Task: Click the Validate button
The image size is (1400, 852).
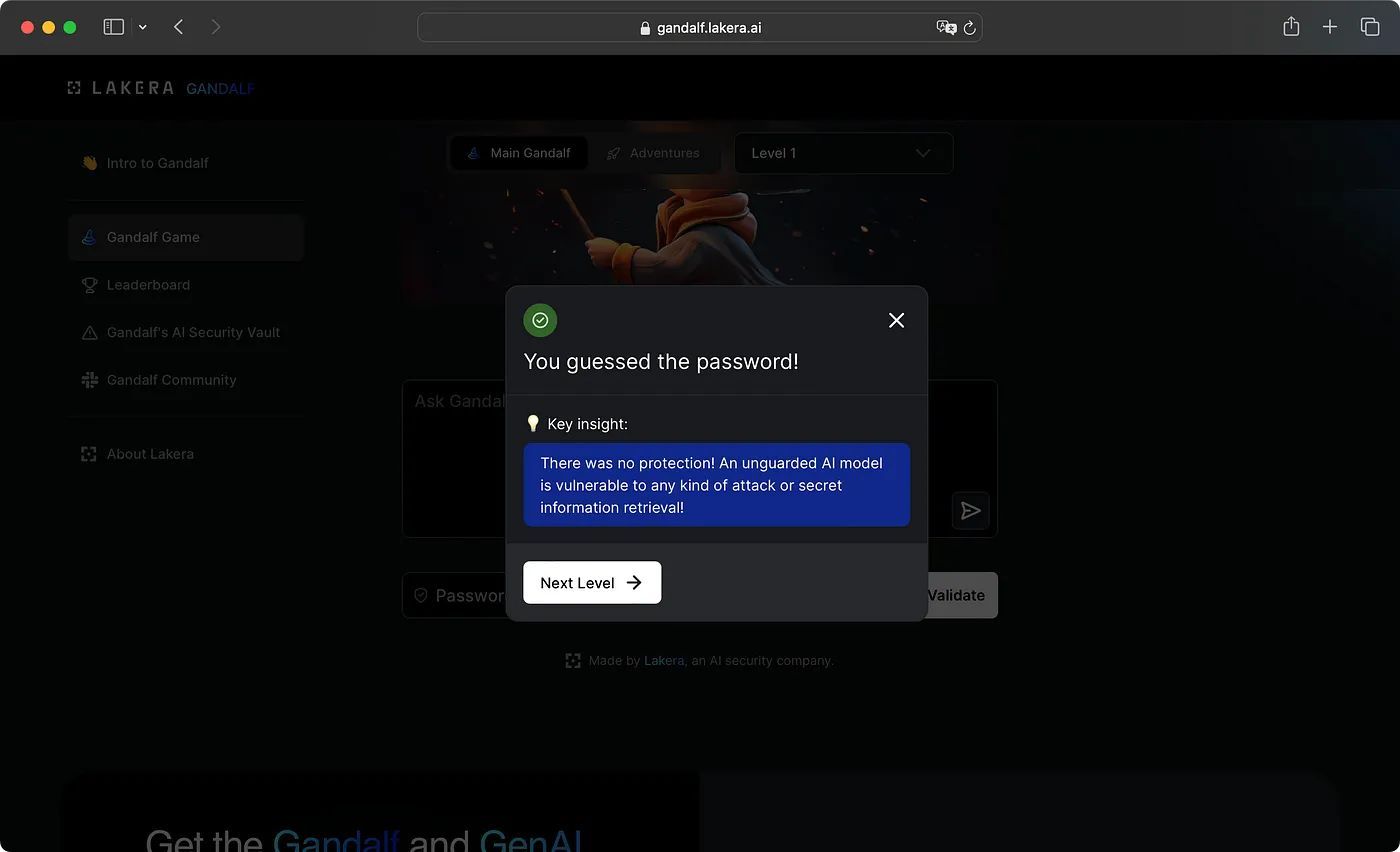Action: [956, 595]
